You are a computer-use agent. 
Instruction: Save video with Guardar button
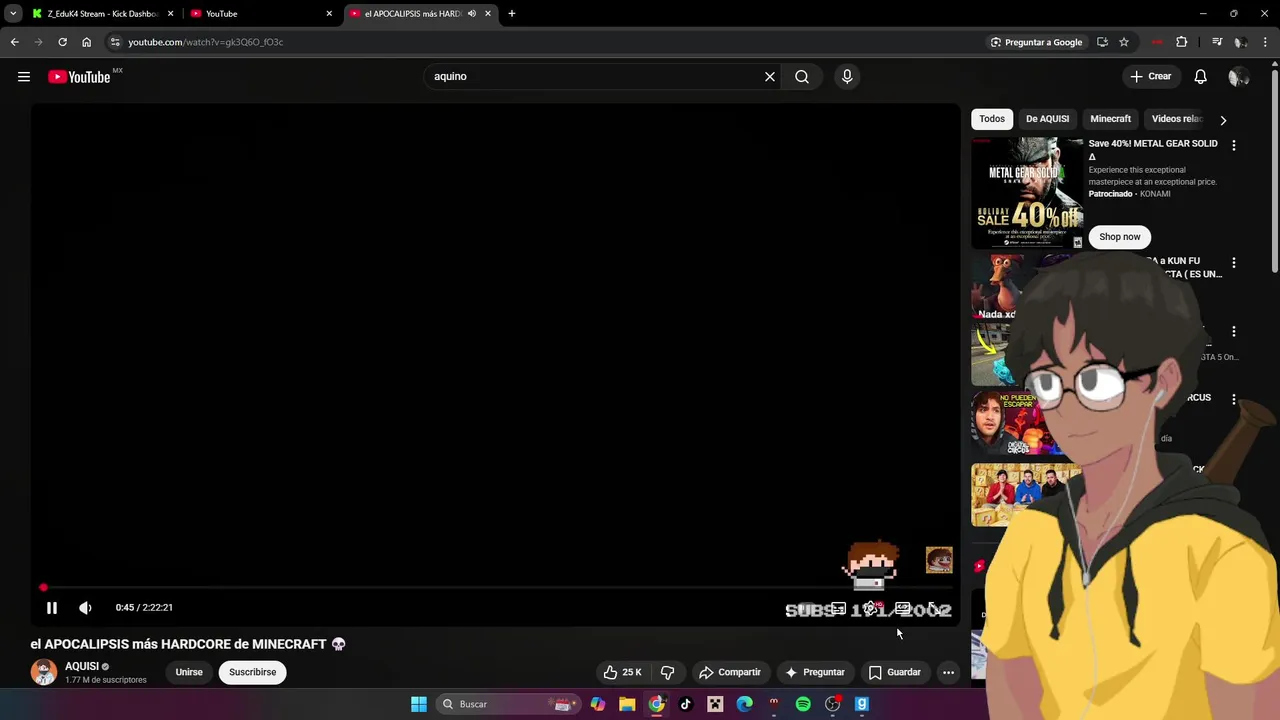pyautogui.click(x=895, y=672)
